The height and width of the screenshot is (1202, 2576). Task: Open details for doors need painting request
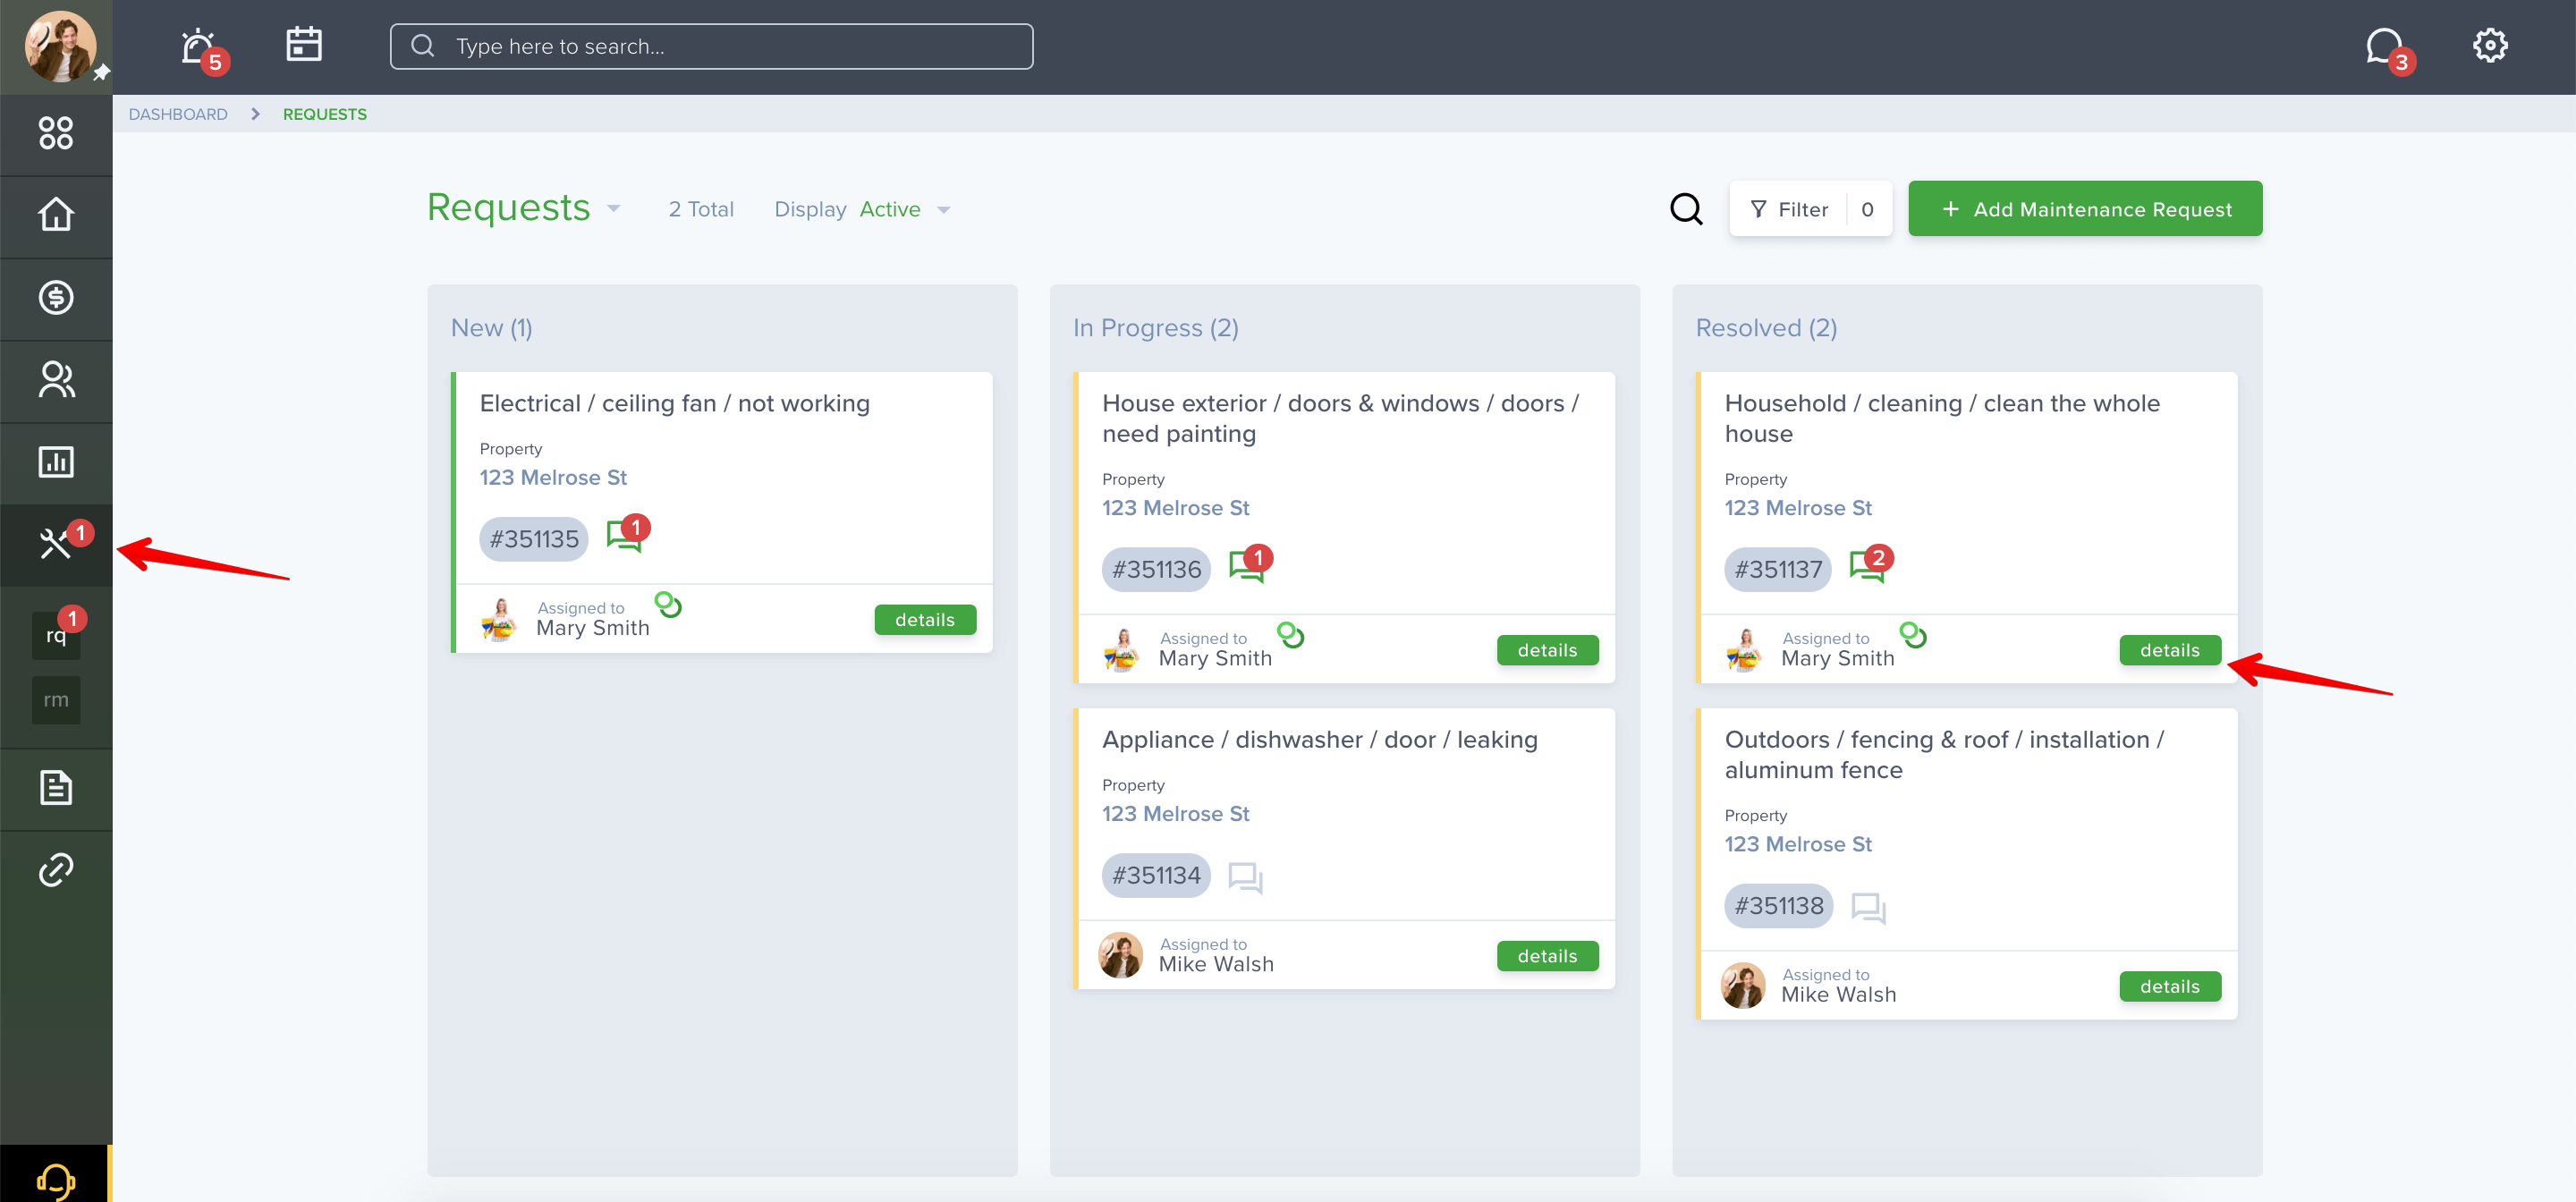pos(1547,650)
